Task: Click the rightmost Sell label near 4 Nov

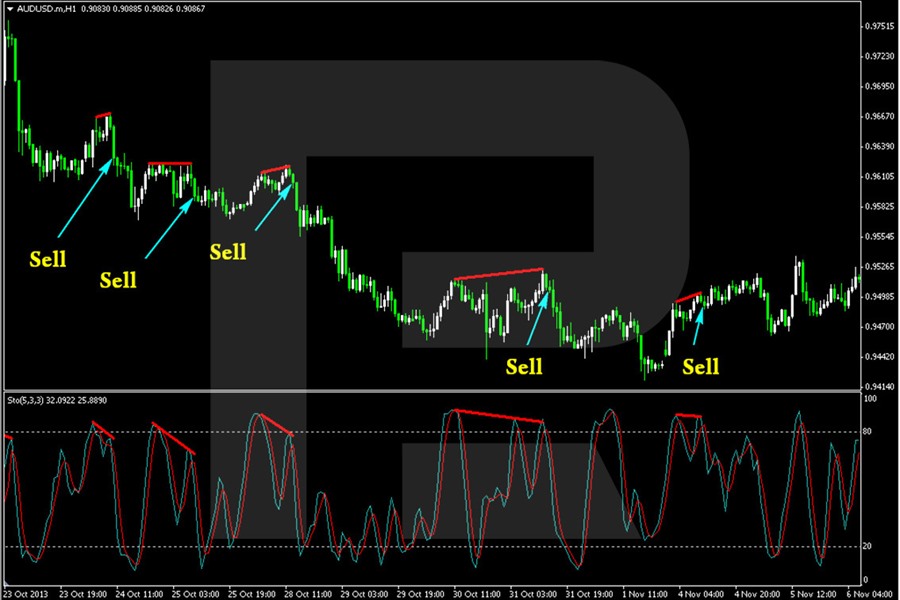Action: pyautogui.click(x=700, y=367)
